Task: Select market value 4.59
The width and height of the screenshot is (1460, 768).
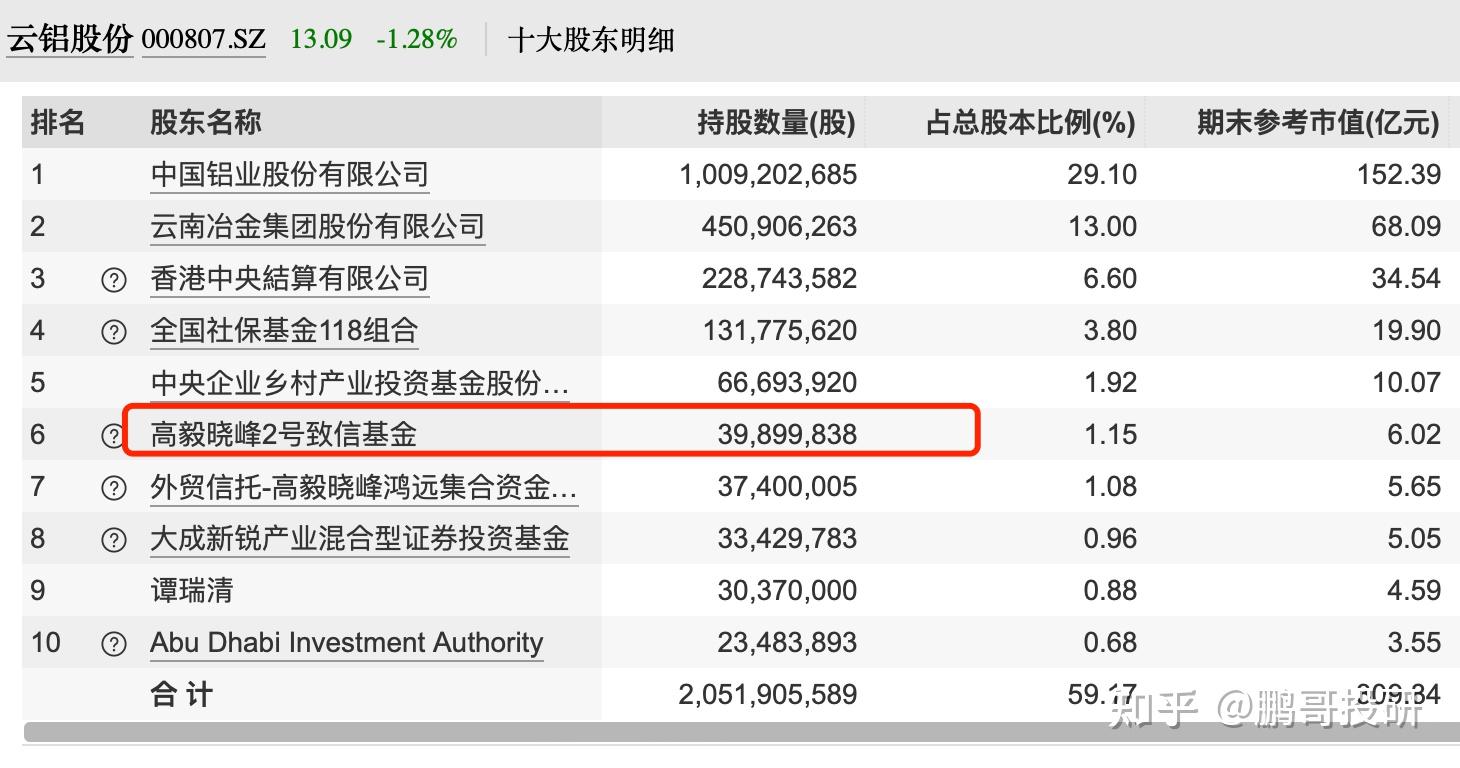Action: click(x=1414, y=591)
